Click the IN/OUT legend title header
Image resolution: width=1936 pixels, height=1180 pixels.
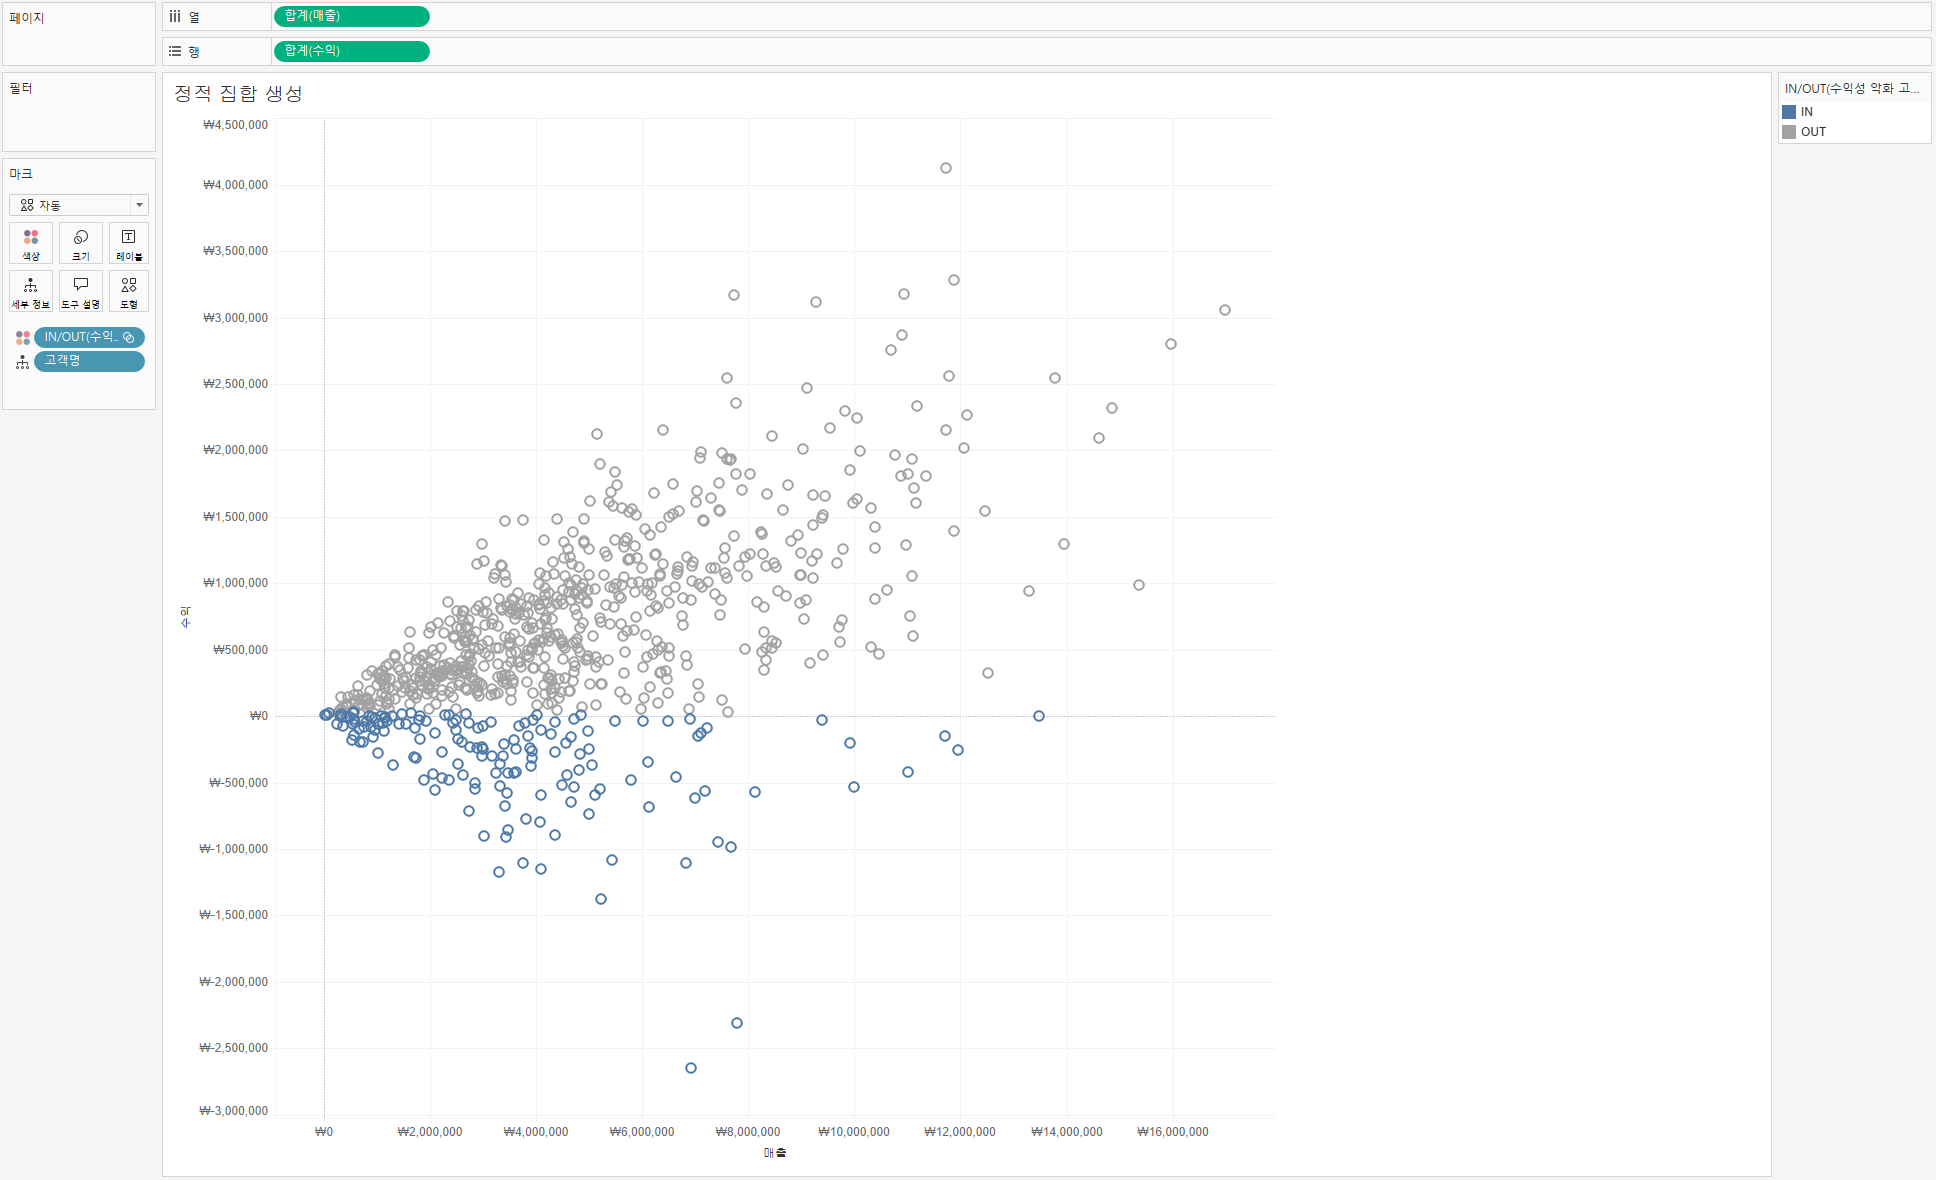1851,88
